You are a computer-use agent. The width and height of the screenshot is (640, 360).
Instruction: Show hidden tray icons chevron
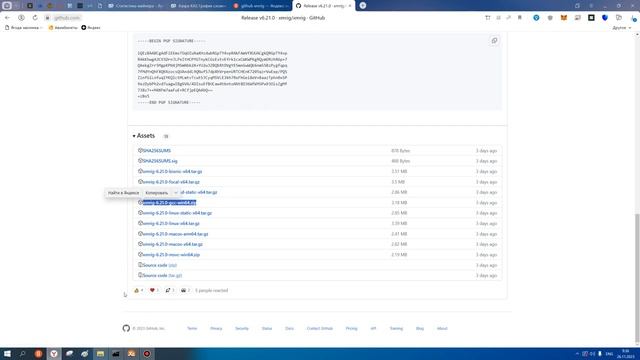[x=577, y=353]
